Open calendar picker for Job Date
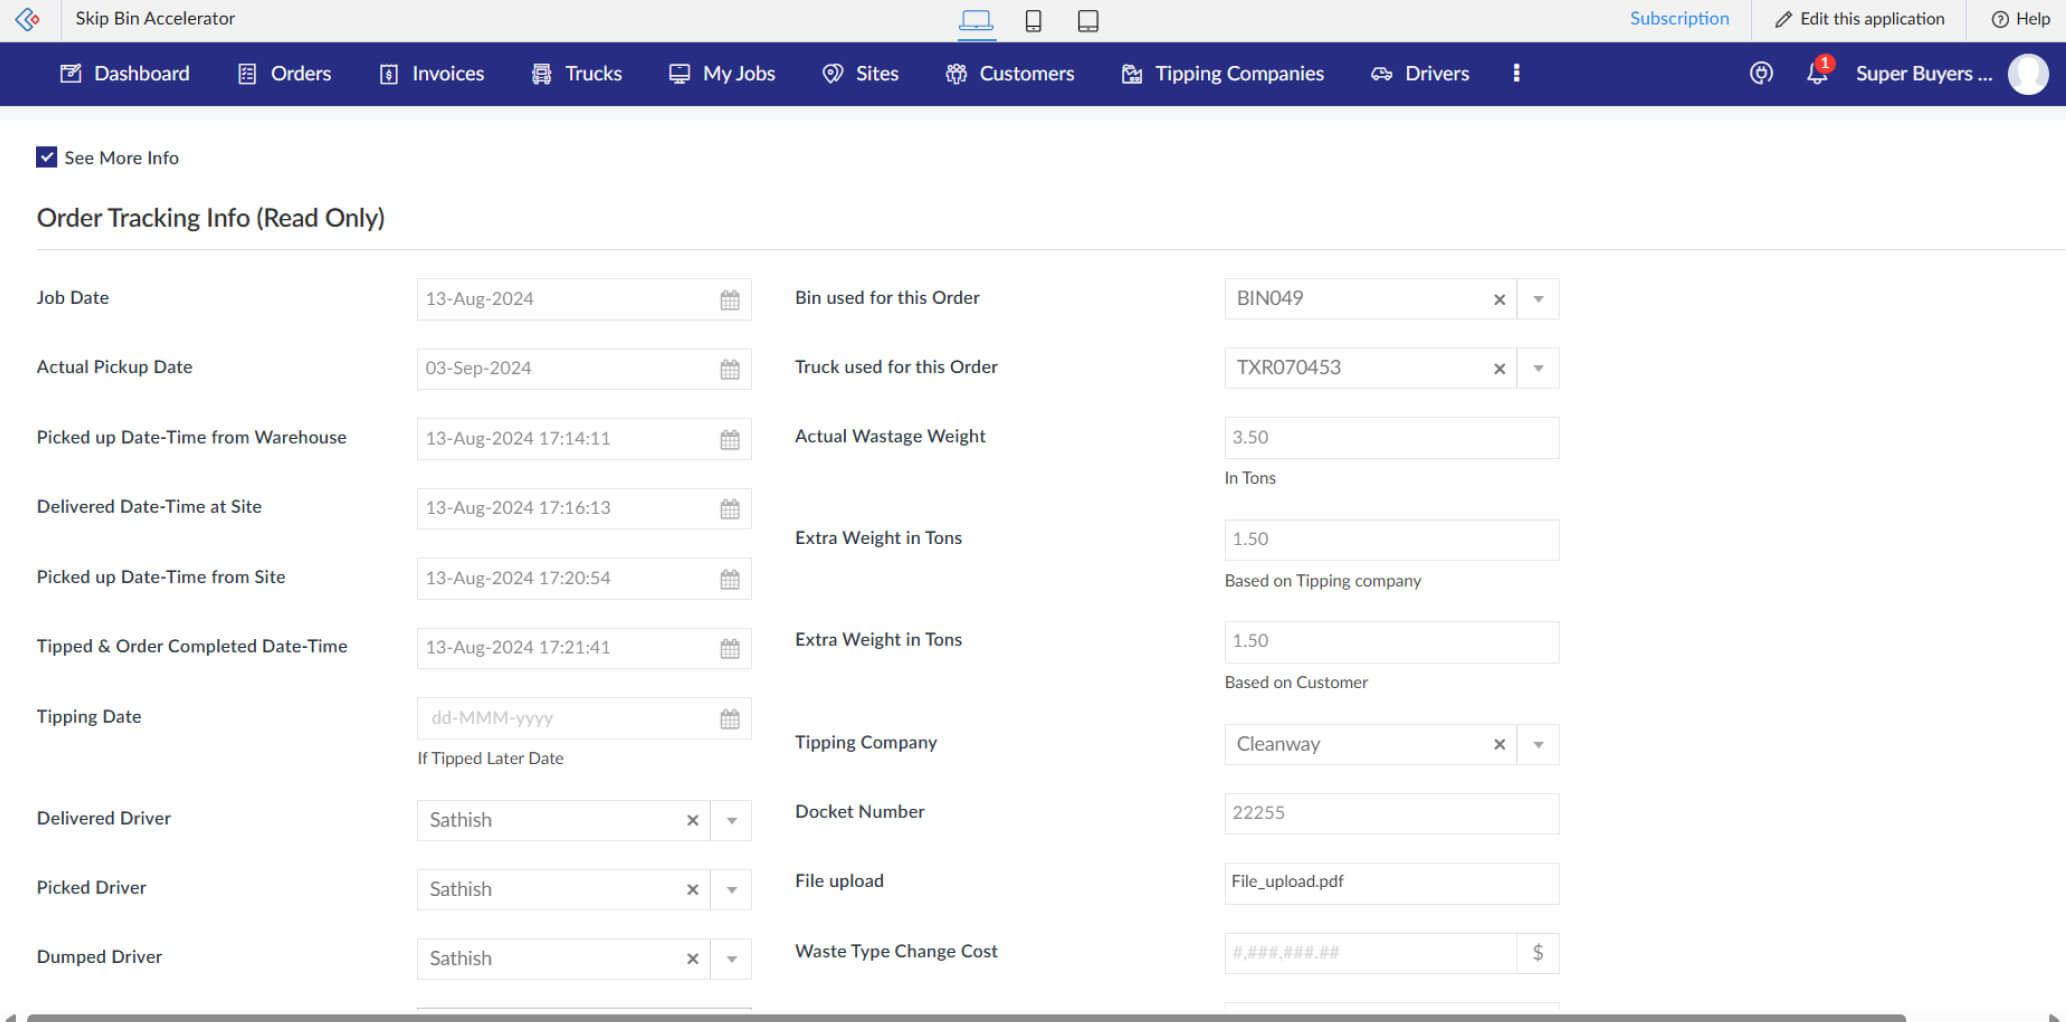This screenshot has width=2066, height=1022. 730,300
